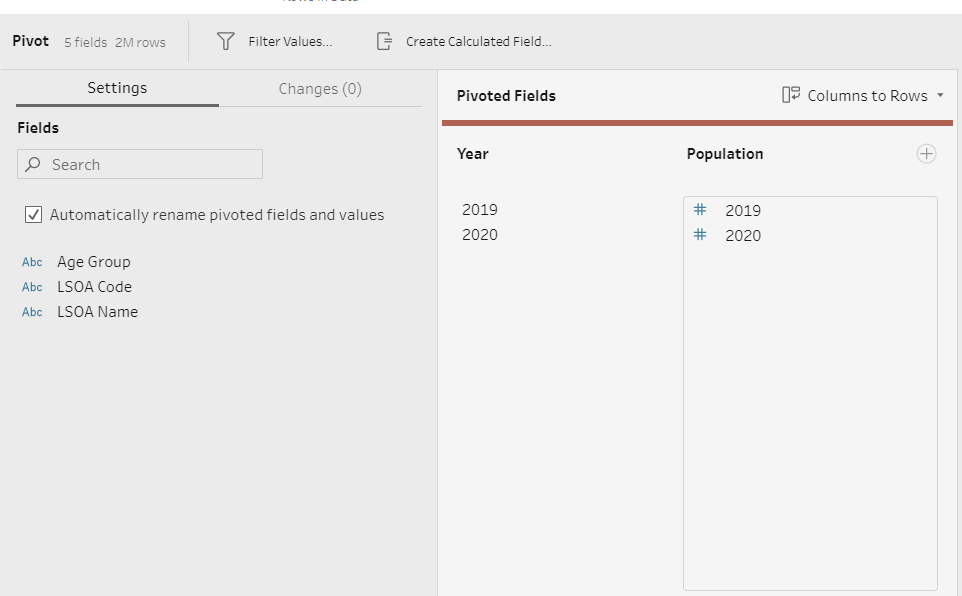Toggle Automatically rename pivoted fields checkbox

(33, 215)
